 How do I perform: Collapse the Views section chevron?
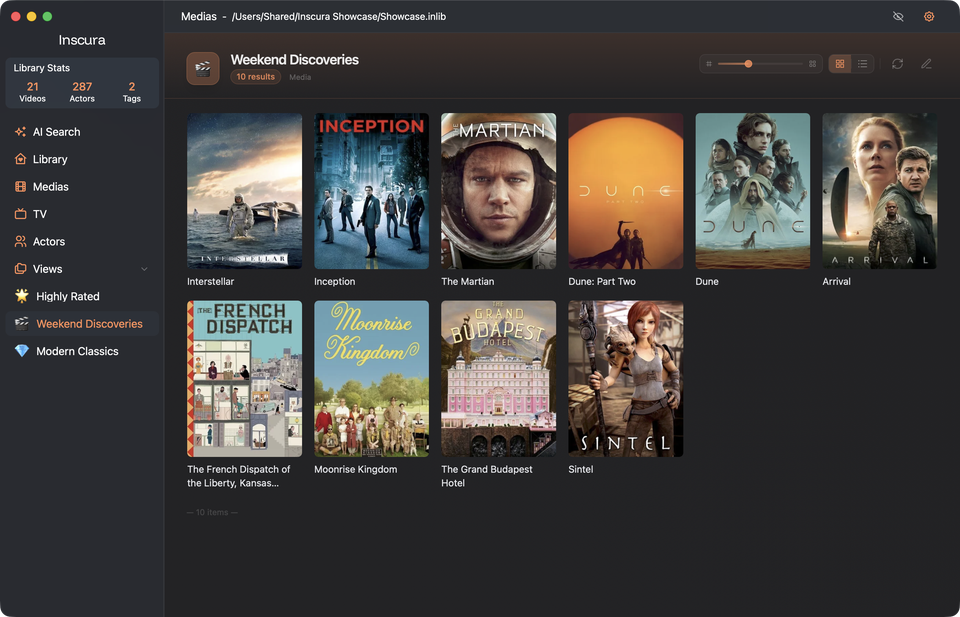point(144,269)
